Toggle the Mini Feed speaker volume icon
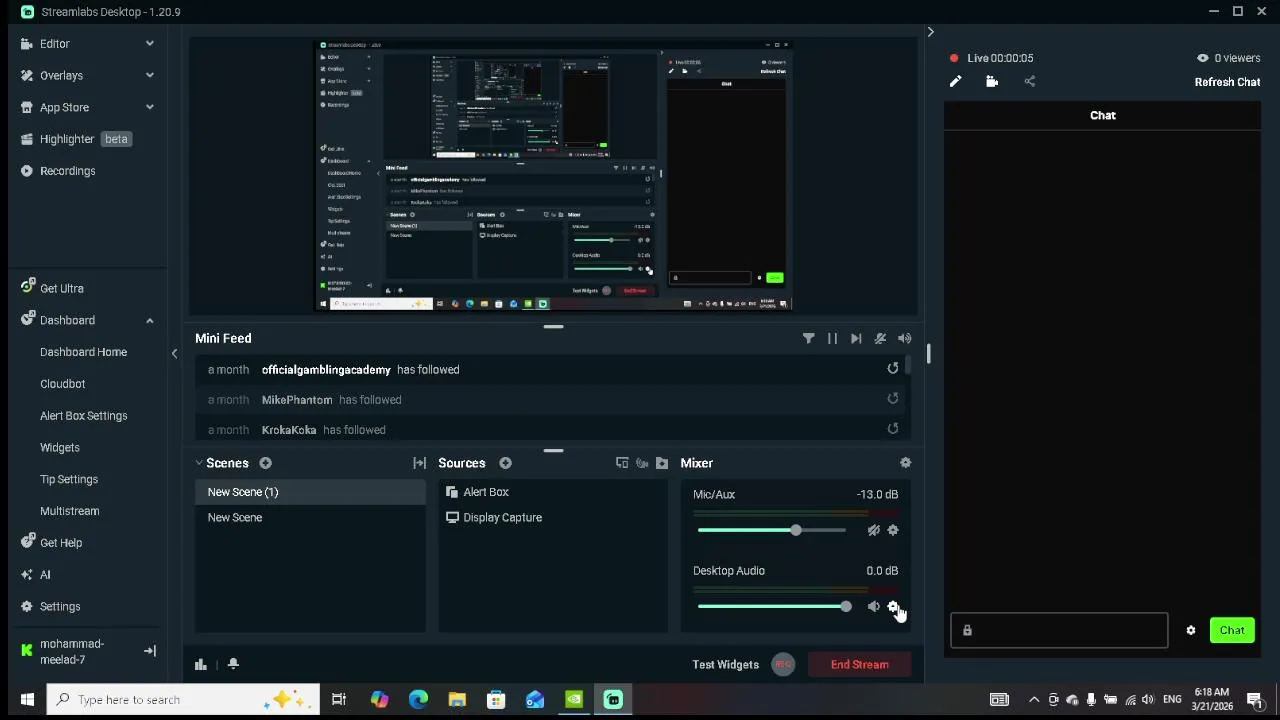The height and width of the screenshot is (720, 1280). (x=904, y=339)
